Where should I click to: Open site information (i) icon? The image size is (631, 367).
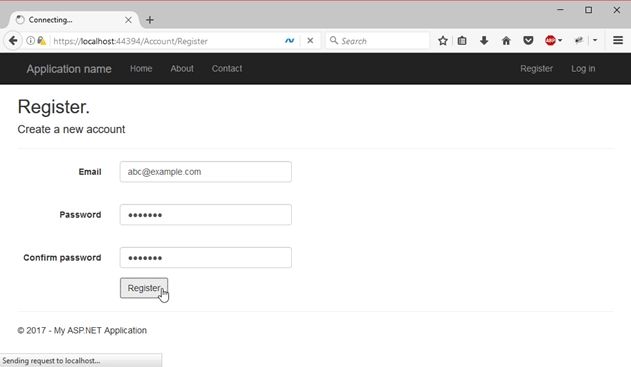(x=30, y=41)
